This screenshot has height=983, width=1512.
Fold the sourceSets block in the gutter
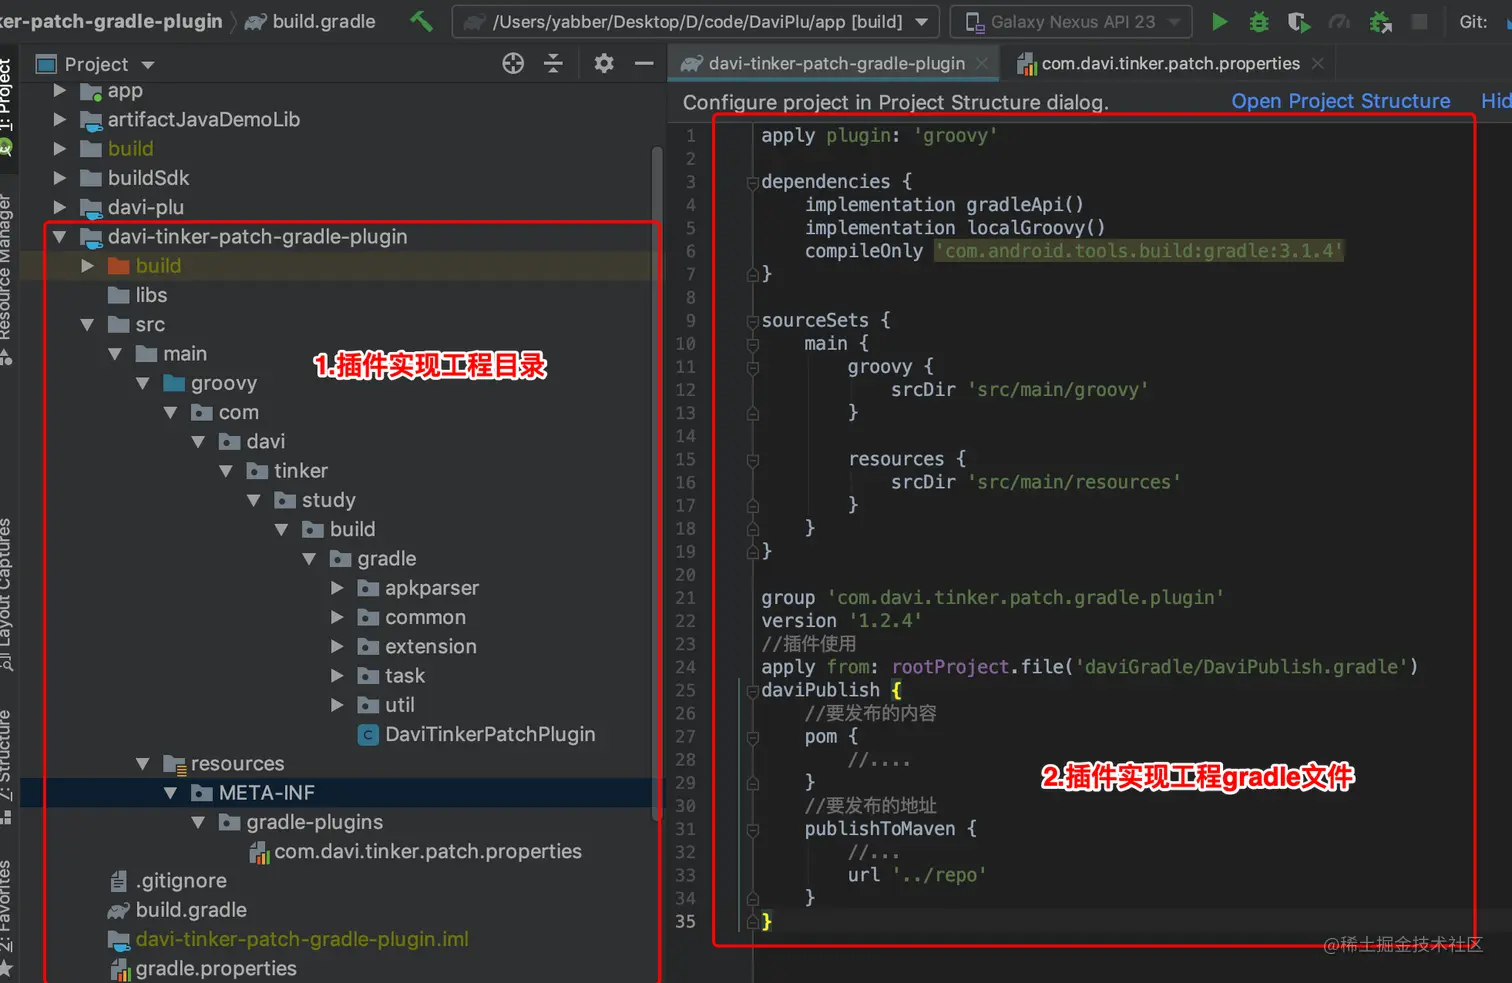(753, 321)
